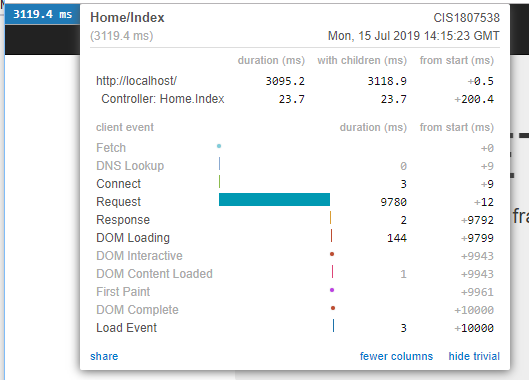The image size is (529, 380).
Task: Click the Response event label
Action: 123,220
